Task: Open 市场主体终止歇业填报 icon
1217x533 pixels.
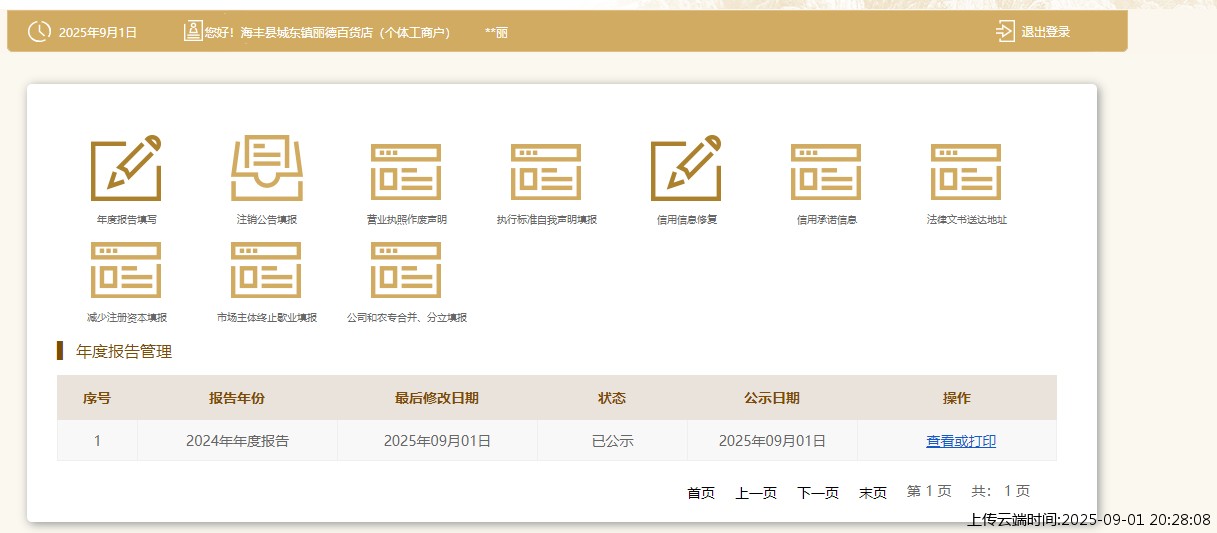Action: [266, 270]
